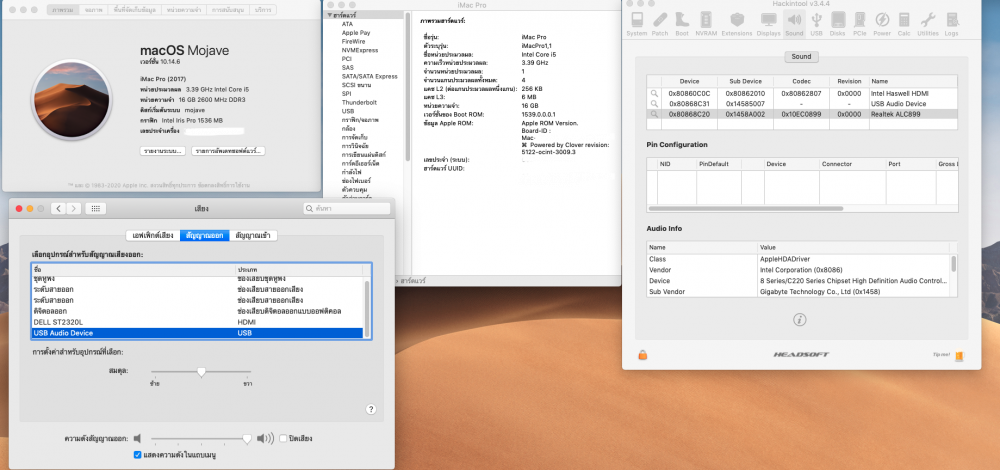Image resolution: width=1000 pixels, height=470 pixels.
Task: Open the Disks tab in Hackintool
Action: (x=838, y=24)
